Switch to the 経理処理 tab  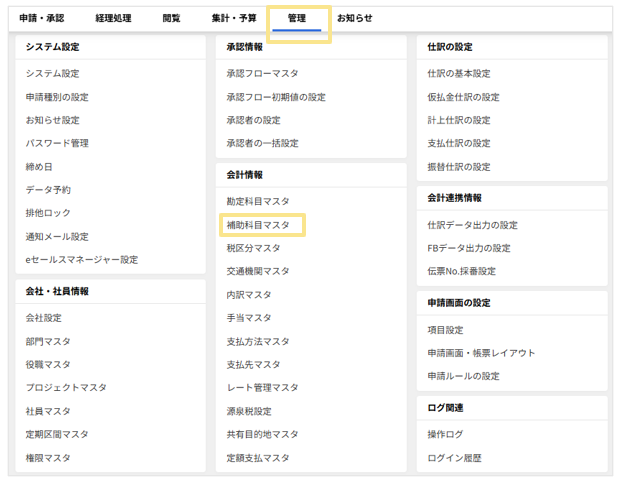click(x=115, y=18)
